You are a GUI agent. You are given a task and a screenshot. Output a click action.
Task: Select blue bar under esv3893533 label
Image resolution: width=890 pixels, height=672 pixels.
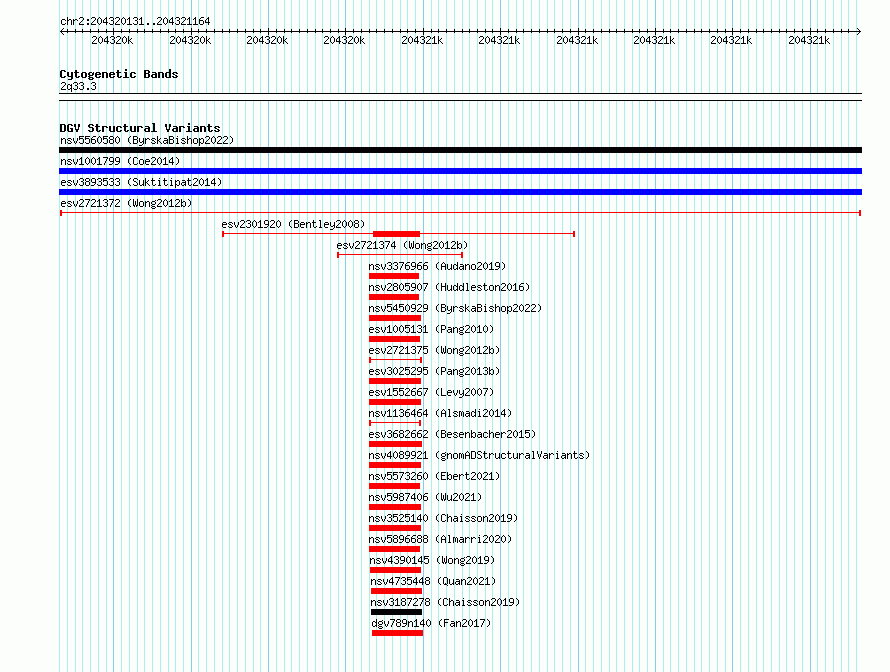click(460, 192)
